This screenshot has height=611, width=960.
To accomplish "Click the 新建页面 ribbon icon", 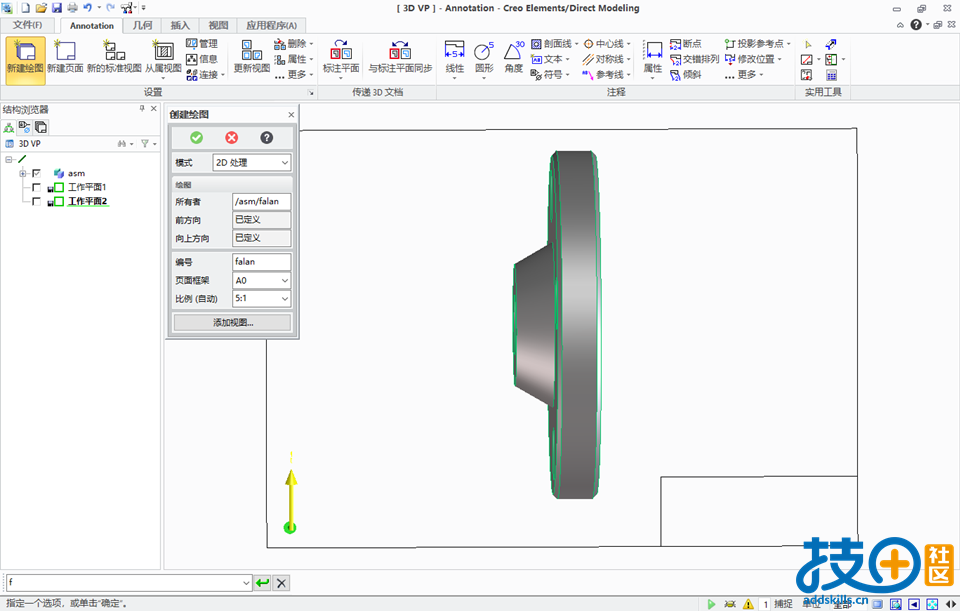I will 65,56.
